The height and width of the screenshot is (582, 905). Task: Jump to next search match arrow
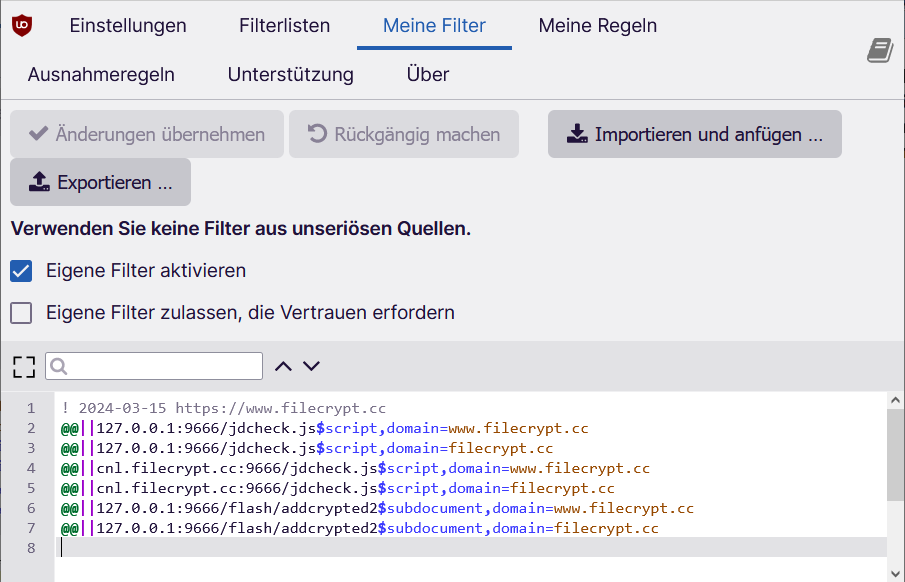coord(311,366)
